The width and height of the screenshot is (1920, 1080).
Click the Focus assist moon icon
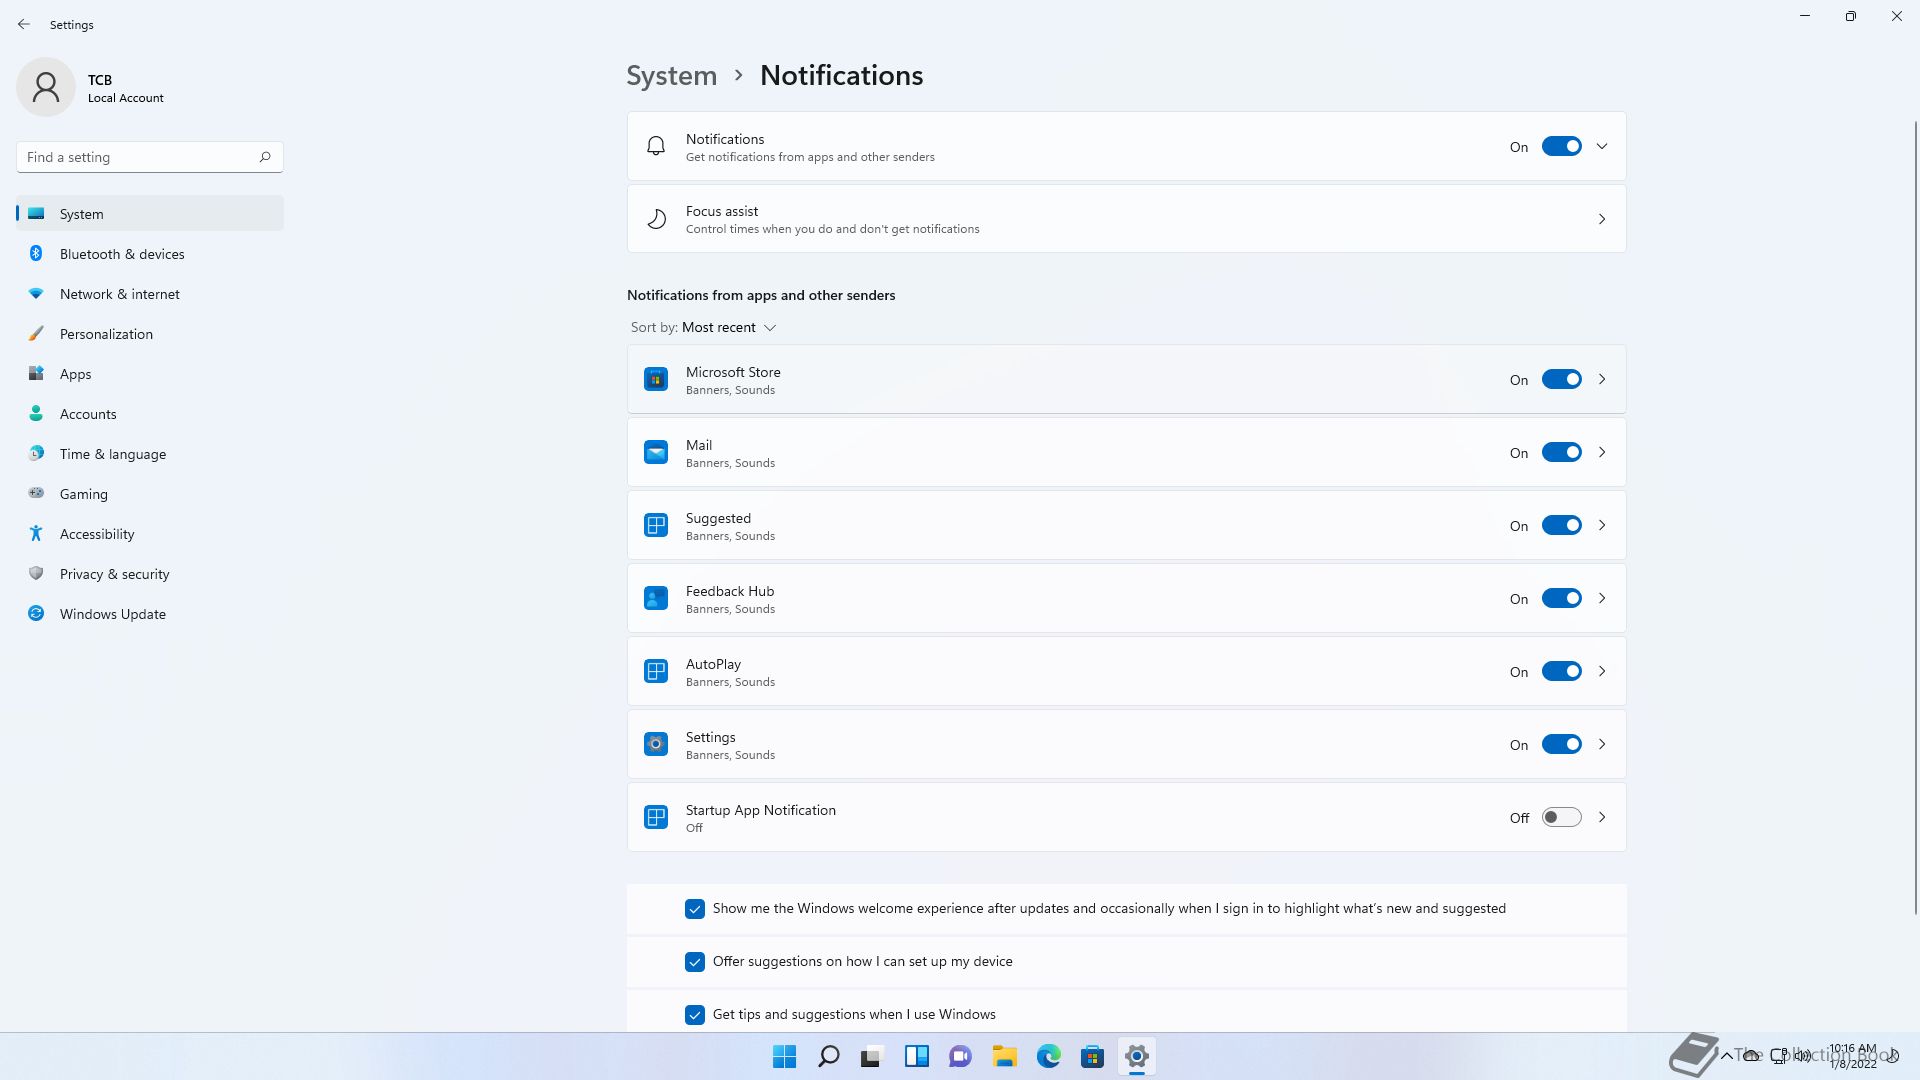pyautogui.click(x=656, y=219)
